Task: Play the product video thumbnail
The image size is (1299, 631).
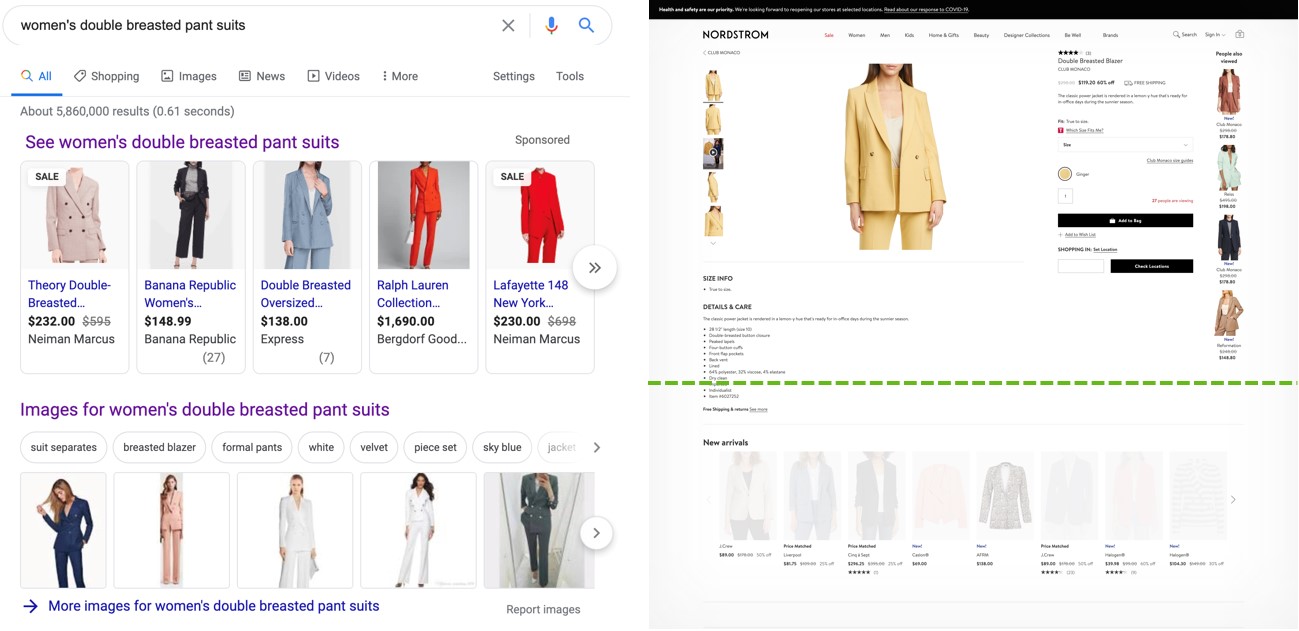Action: pyautogui.click(x=713, y=153)
